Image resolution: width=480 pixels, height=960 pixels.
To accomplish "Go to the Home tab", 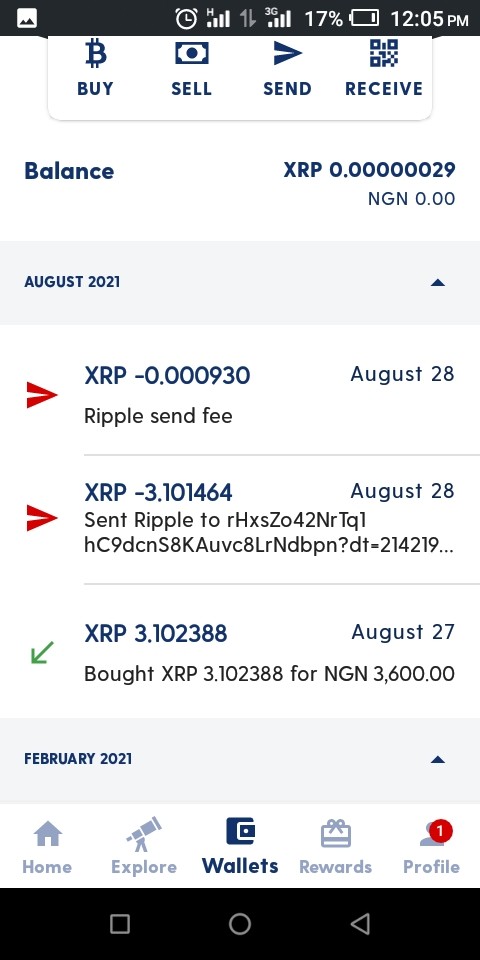I will click(47, 847).
